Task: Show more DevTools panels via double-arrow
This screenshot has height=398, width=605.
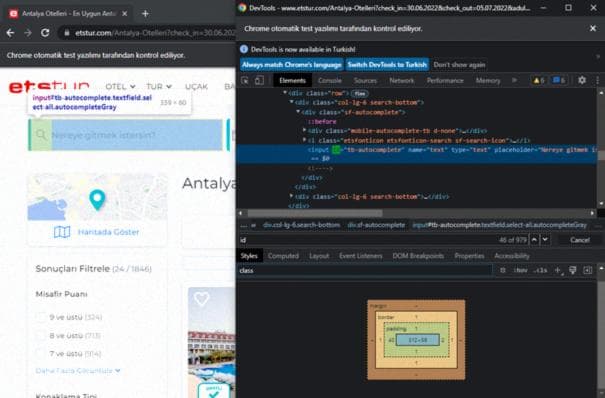Action: 514,80
